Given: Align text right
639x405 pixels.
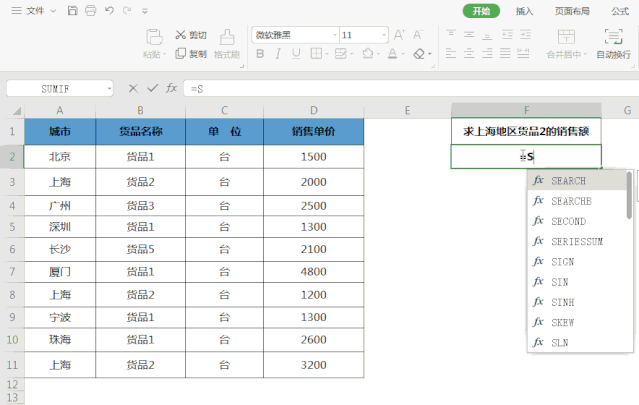Looking at the screenshot, I should pyautogui.click(x=487, y=53).
